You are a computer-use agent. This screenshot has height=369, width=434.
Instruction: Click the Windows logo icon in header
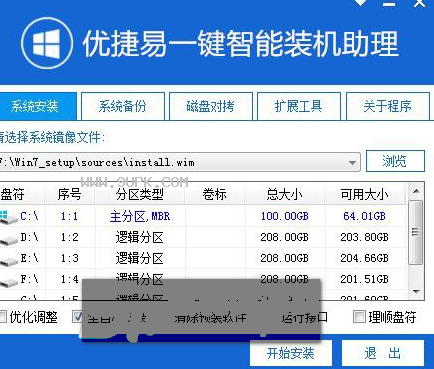[x=46, y=43]
